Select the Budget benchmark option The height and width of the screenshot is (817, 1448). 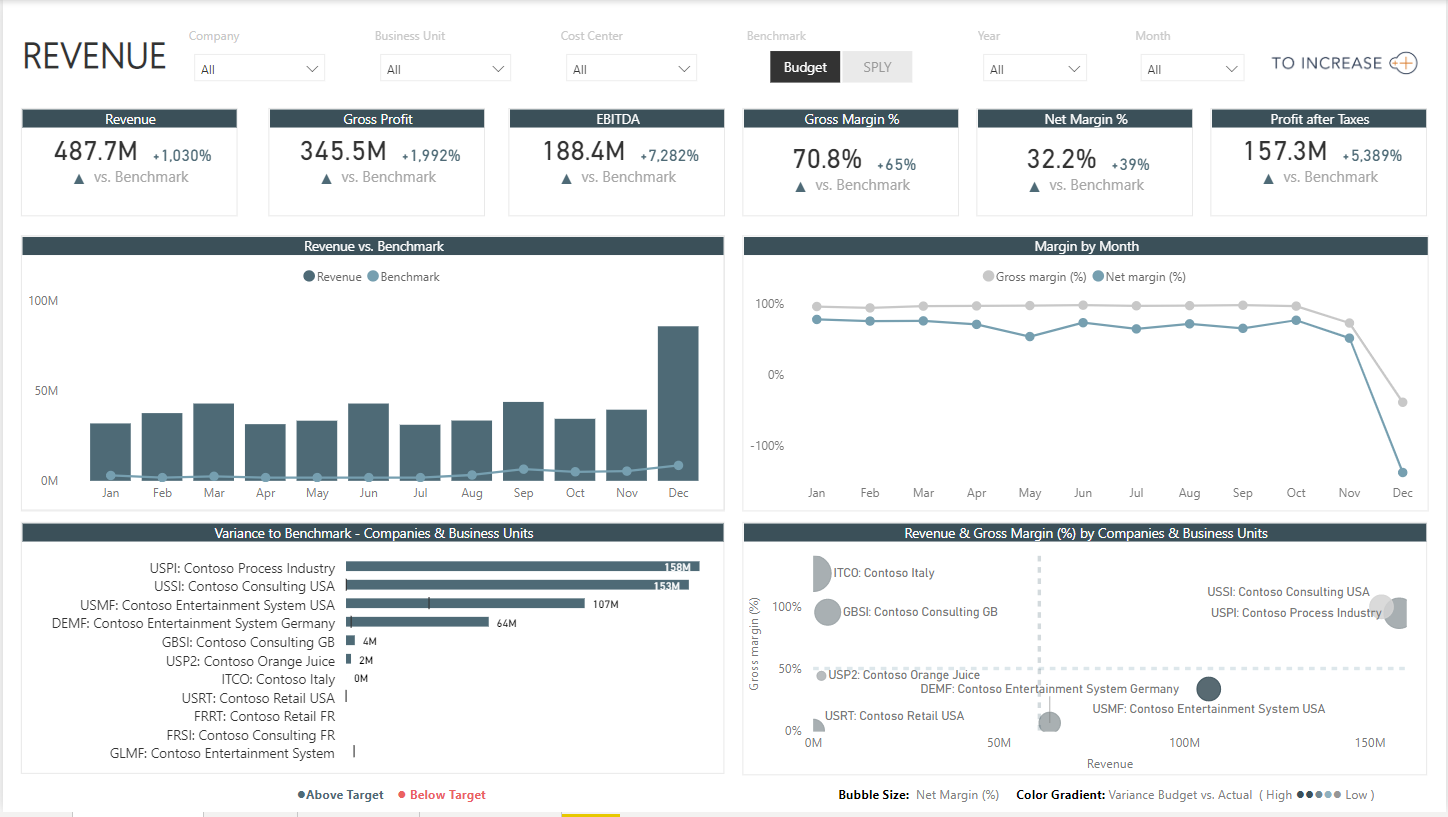coord(805,66)
